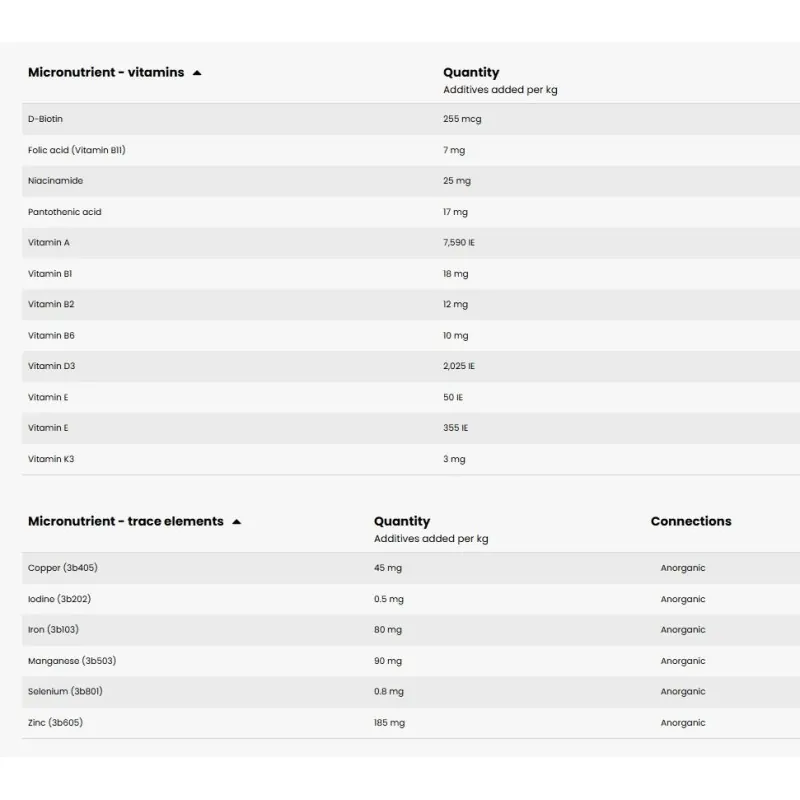The image size is (800, 800).
Task: Click the 80 mg Iron quantity
Action: pos(388,630)
